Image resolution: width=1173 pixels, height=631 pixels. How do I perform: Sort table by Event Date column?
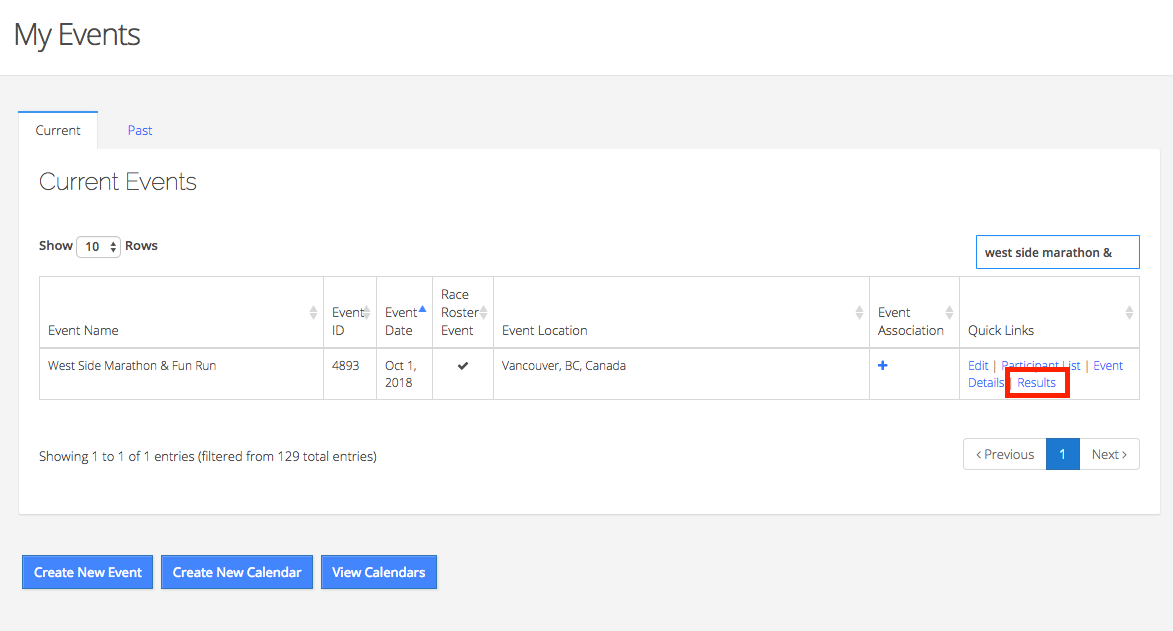click(405, 312)
